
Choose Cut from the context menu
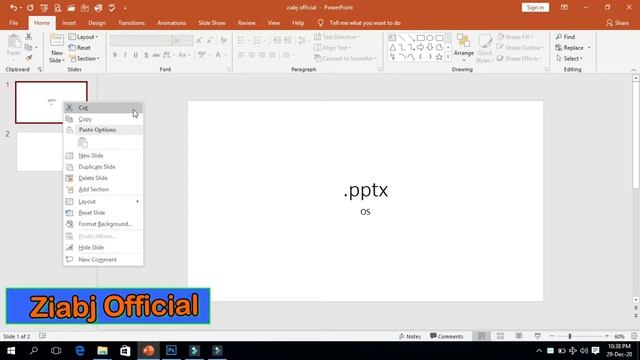pyautogui.click(x=103, y=108)
